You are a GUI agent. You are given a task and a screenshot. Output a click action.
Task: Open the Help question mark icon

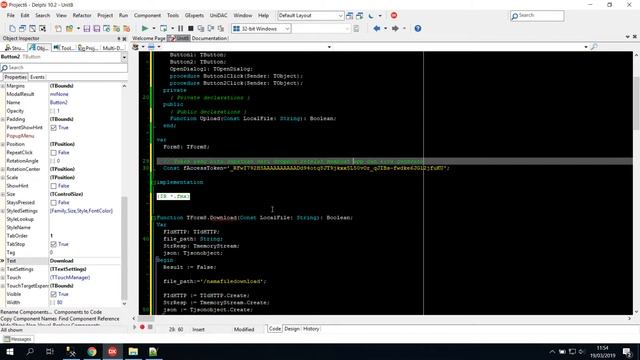pyautogui.click(x=418, y=29)
